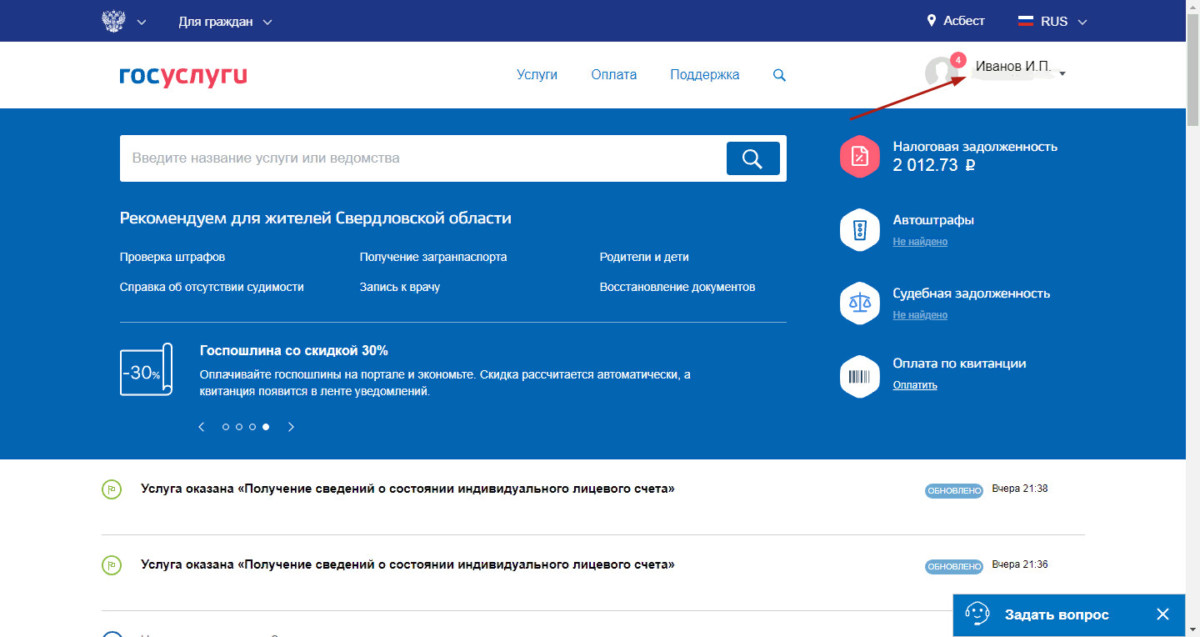Viewport: 1200px width, 637px height.
Task: Change city by clicking 'Асбест'
Action: (964, 21)
